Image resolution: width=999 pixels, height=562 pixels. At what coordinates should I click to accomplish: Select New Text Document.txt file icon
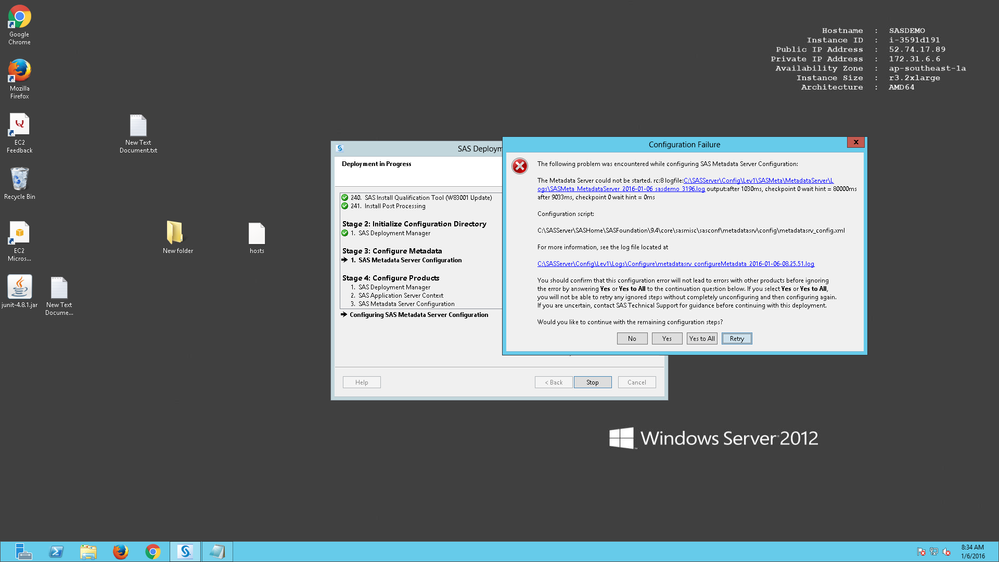tap(138, 134)
